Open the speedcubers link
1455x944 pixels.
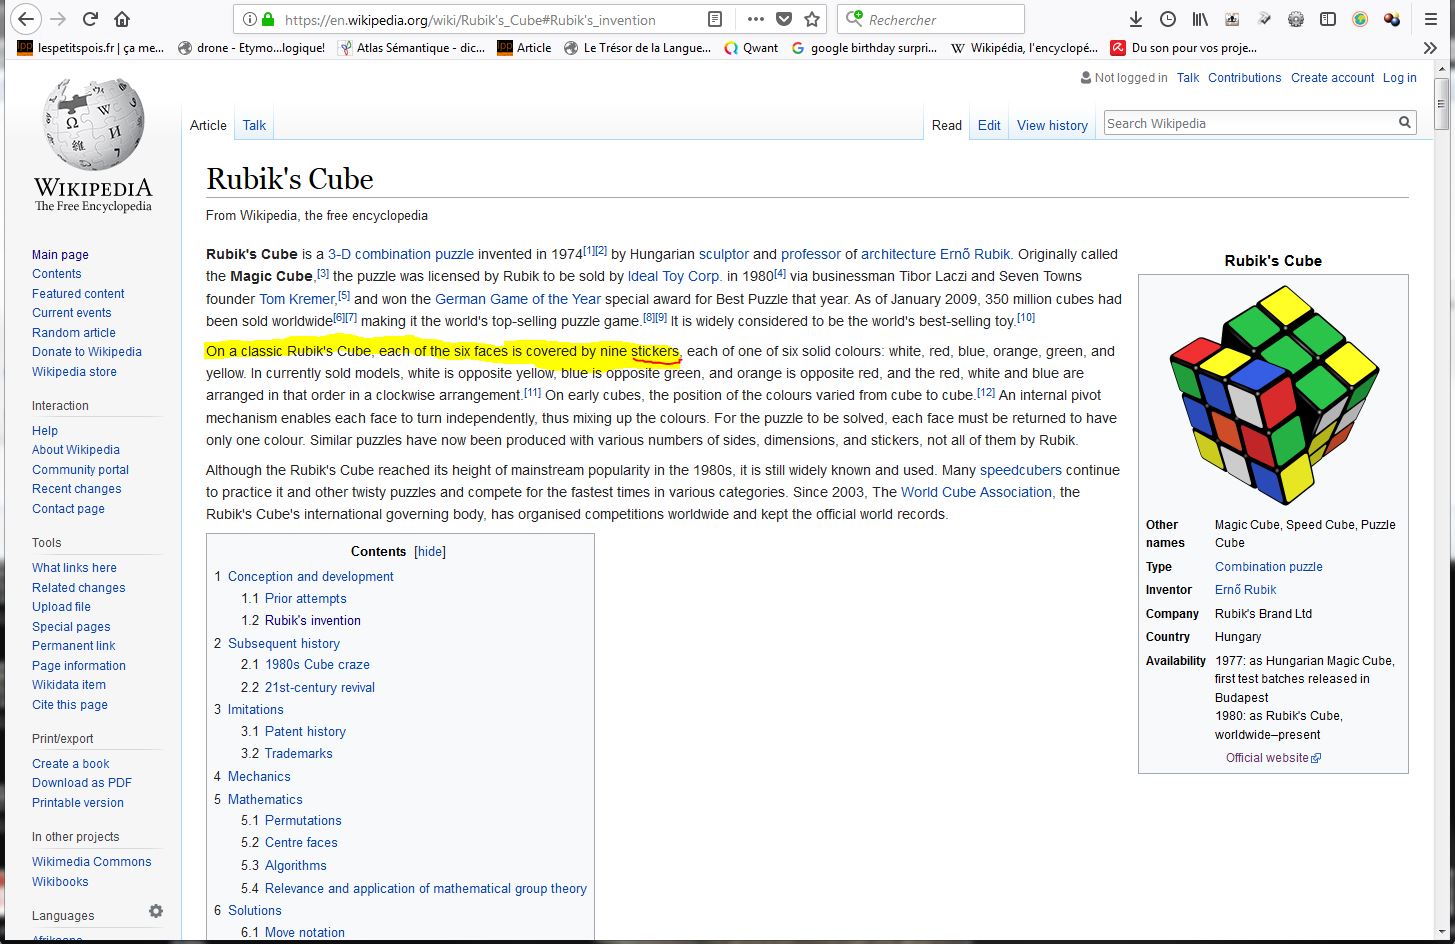[1021, 470]
